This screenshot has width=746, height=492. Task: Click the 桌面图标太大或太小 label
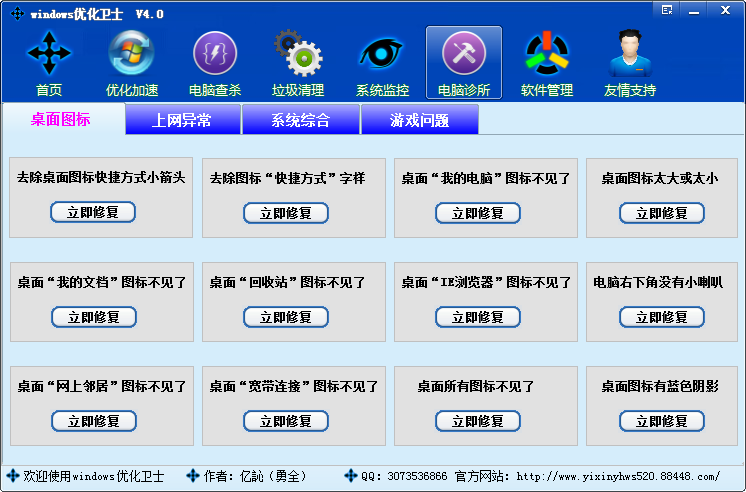tap(660, 178)
